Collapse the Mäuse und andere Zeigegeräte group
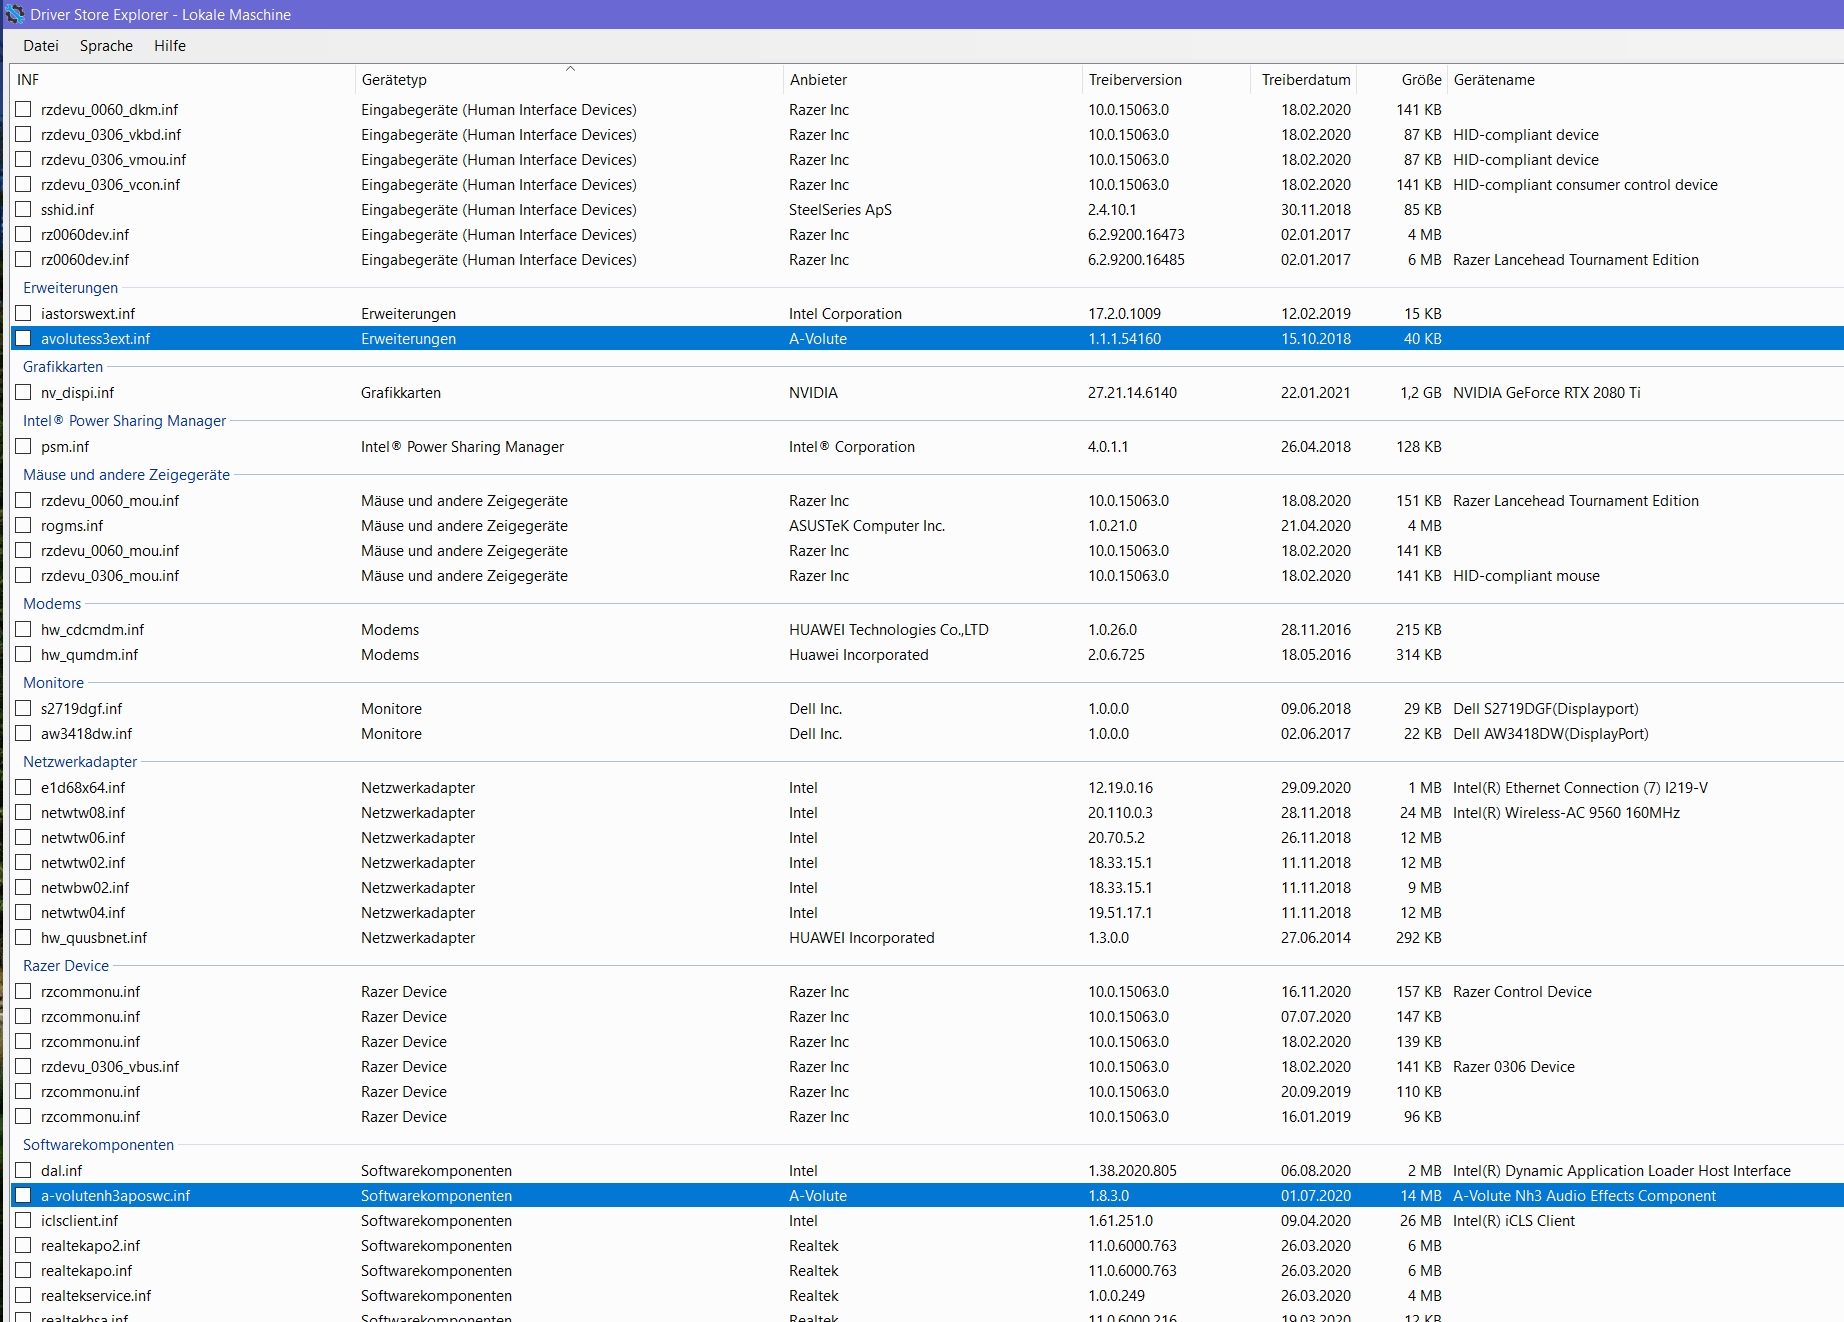Viewport: 1844px width, 1322px height. pos(126,475)
